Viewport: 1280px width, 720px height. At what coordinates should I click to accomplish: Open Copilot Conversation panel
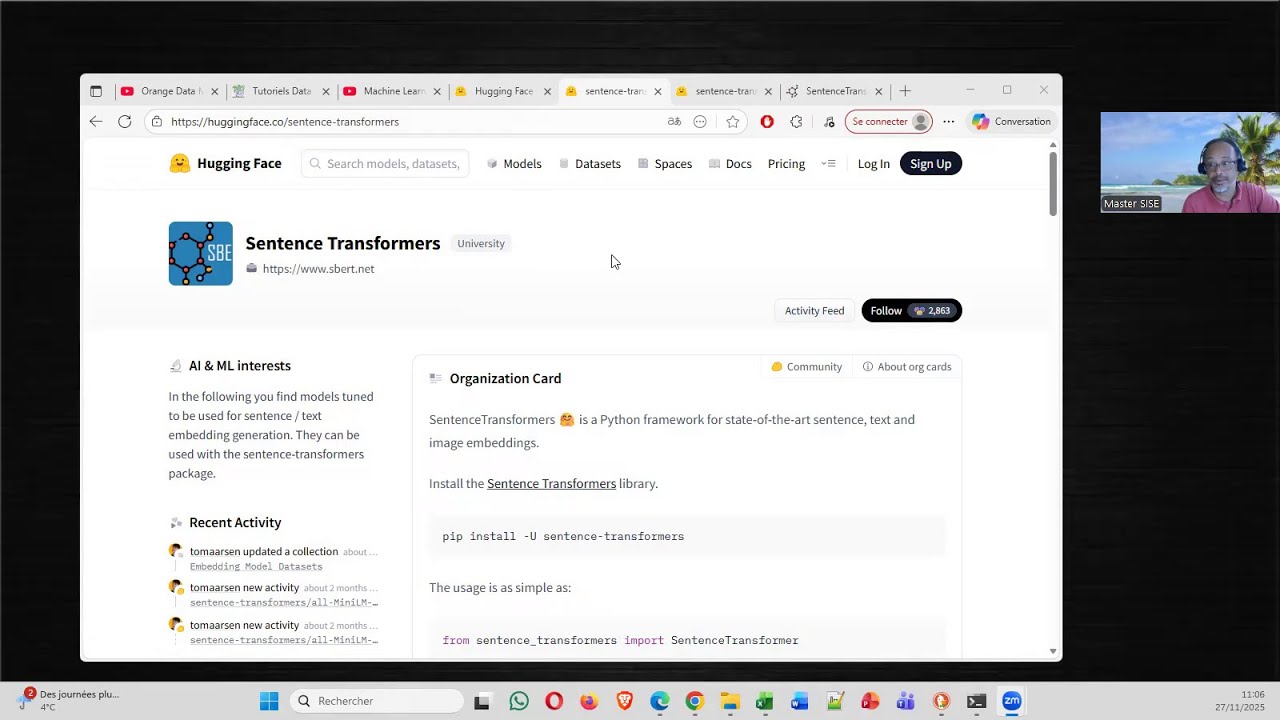pos(1011,122)
